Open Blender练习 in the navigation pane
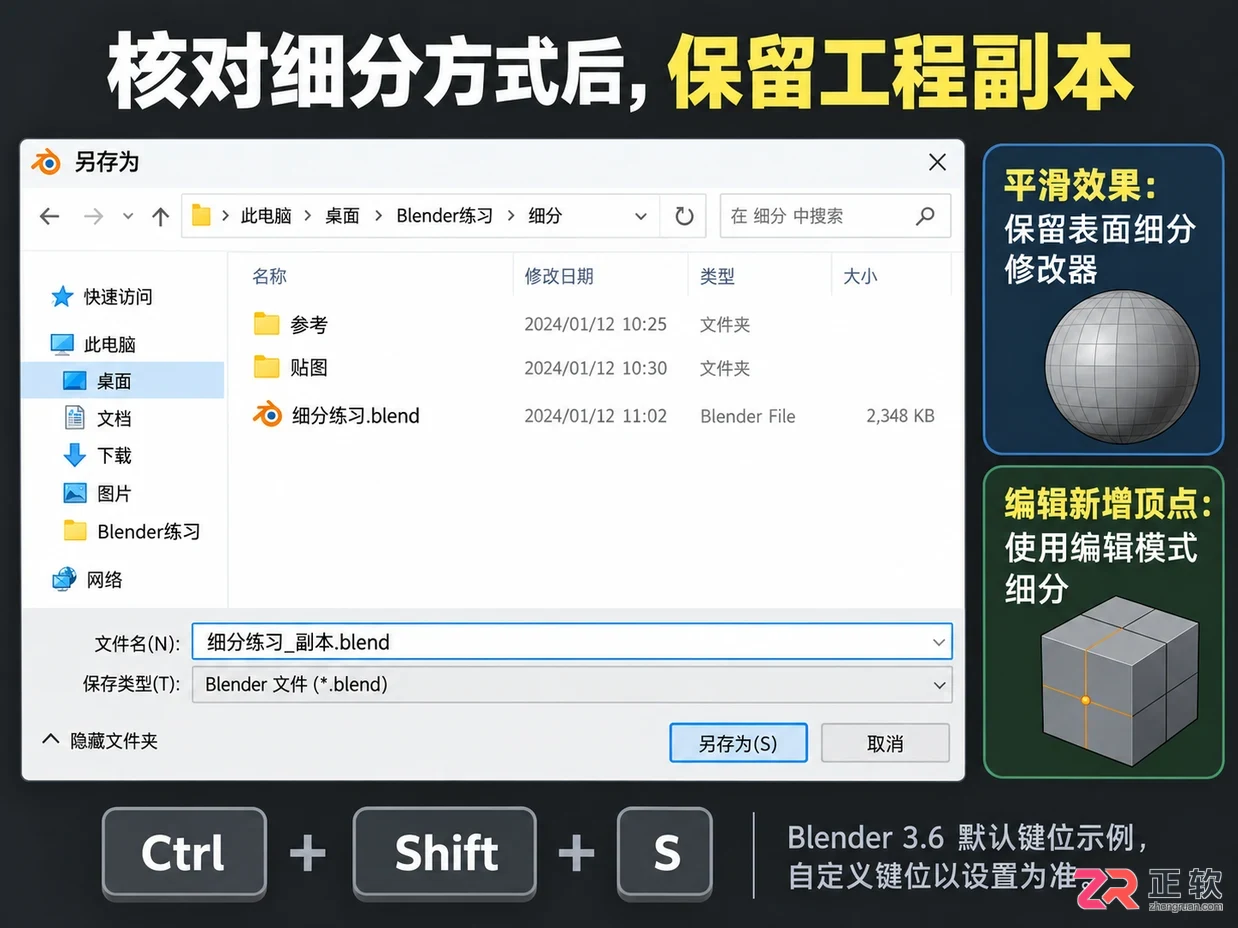1238x928 pixels. (x=149, y=532)
